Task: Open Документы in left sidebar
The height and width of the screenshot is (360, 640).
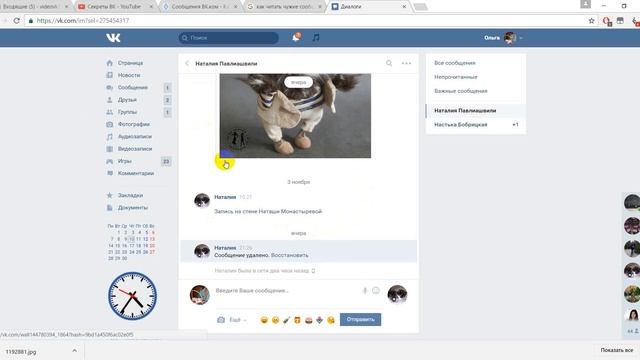Action: click(x=133, y=207)
